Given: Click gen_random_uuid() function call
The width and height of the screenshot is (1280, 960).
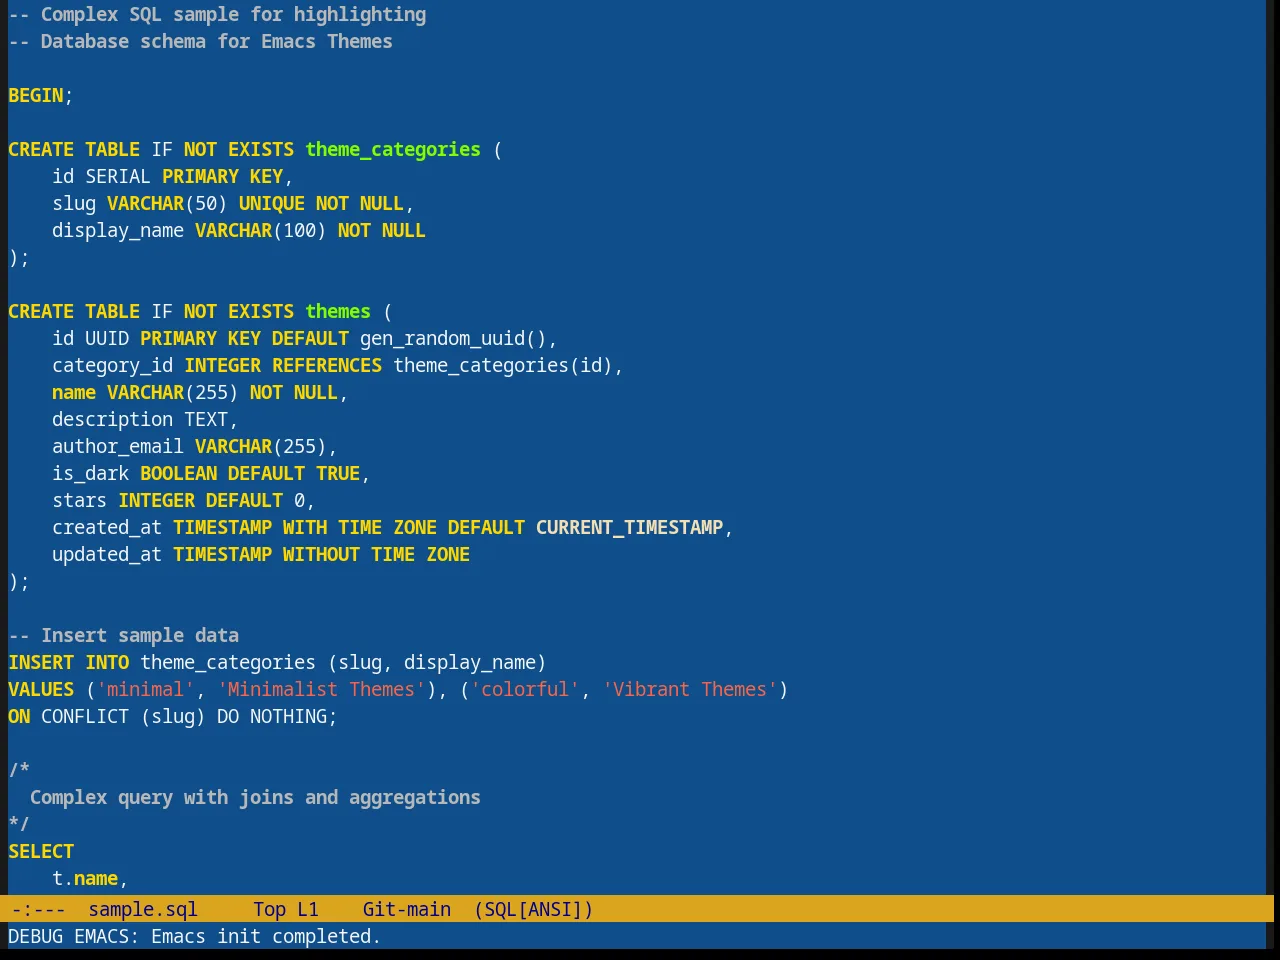Looking at the screenshot, I should [x=453, y=338].
